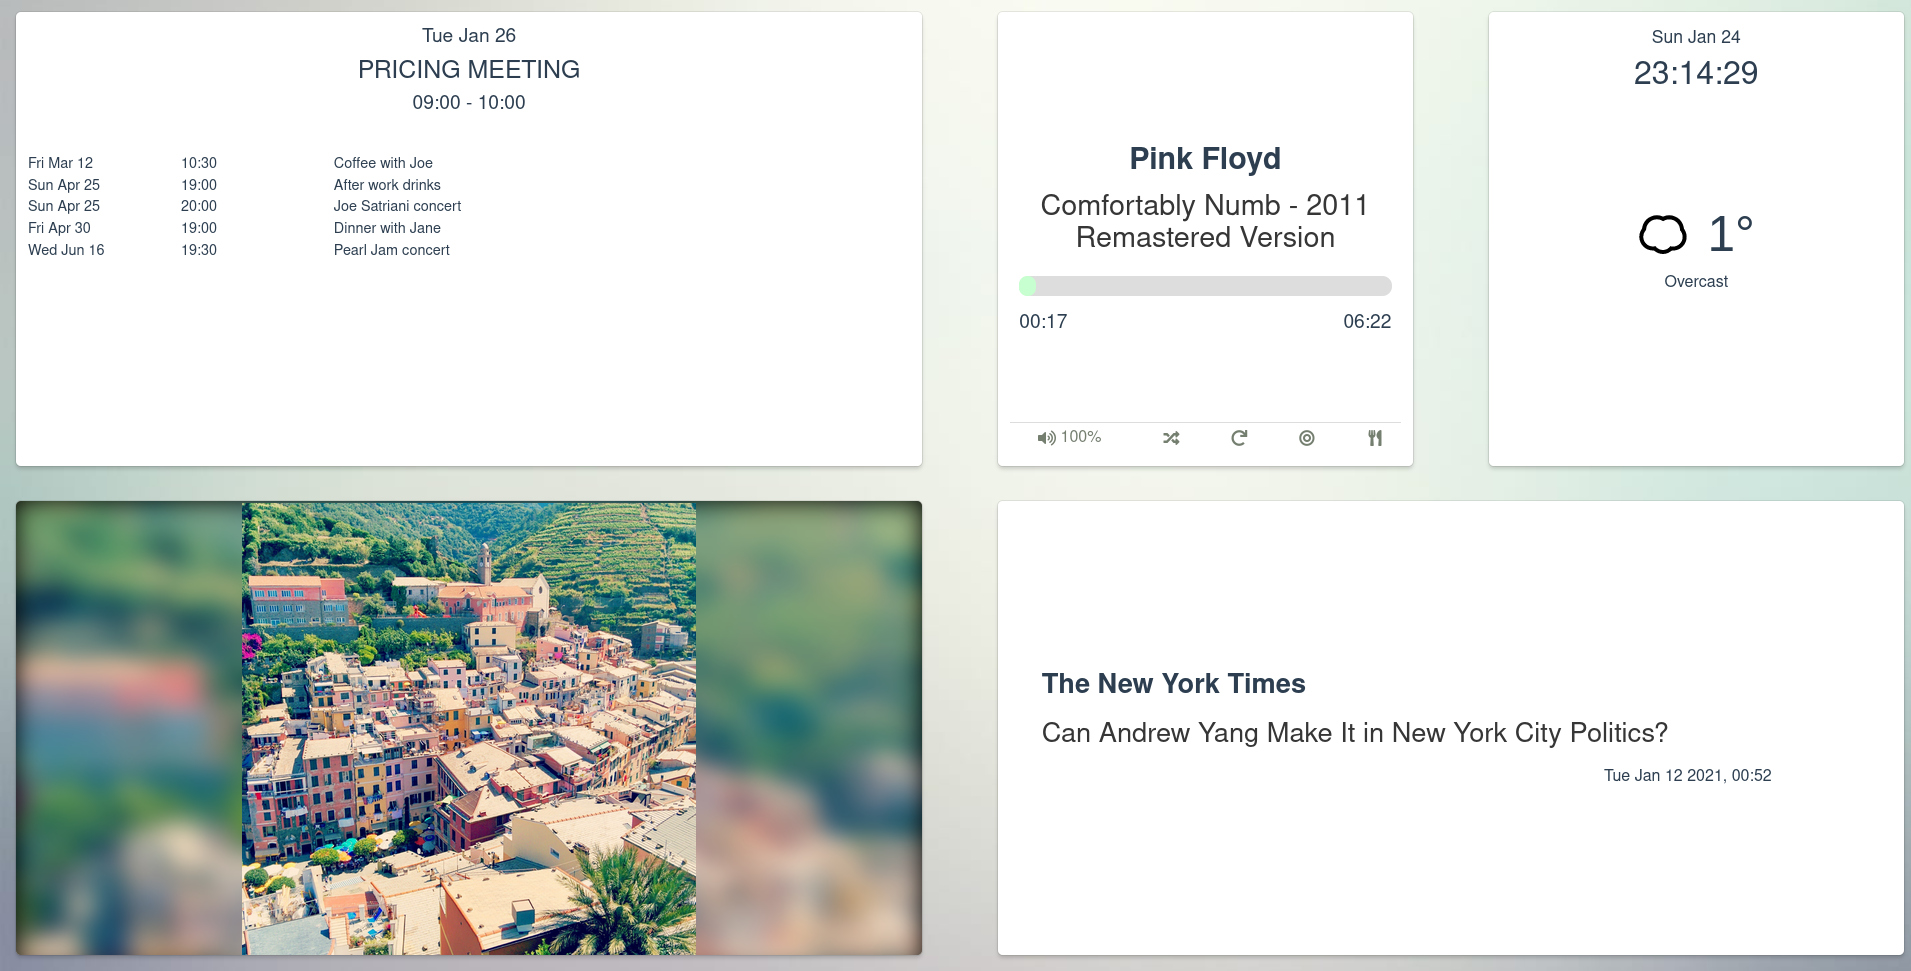Open the Pearl Jam concert entry
The width and height of the screenshot is (1911, 971).
coord(391,250)
